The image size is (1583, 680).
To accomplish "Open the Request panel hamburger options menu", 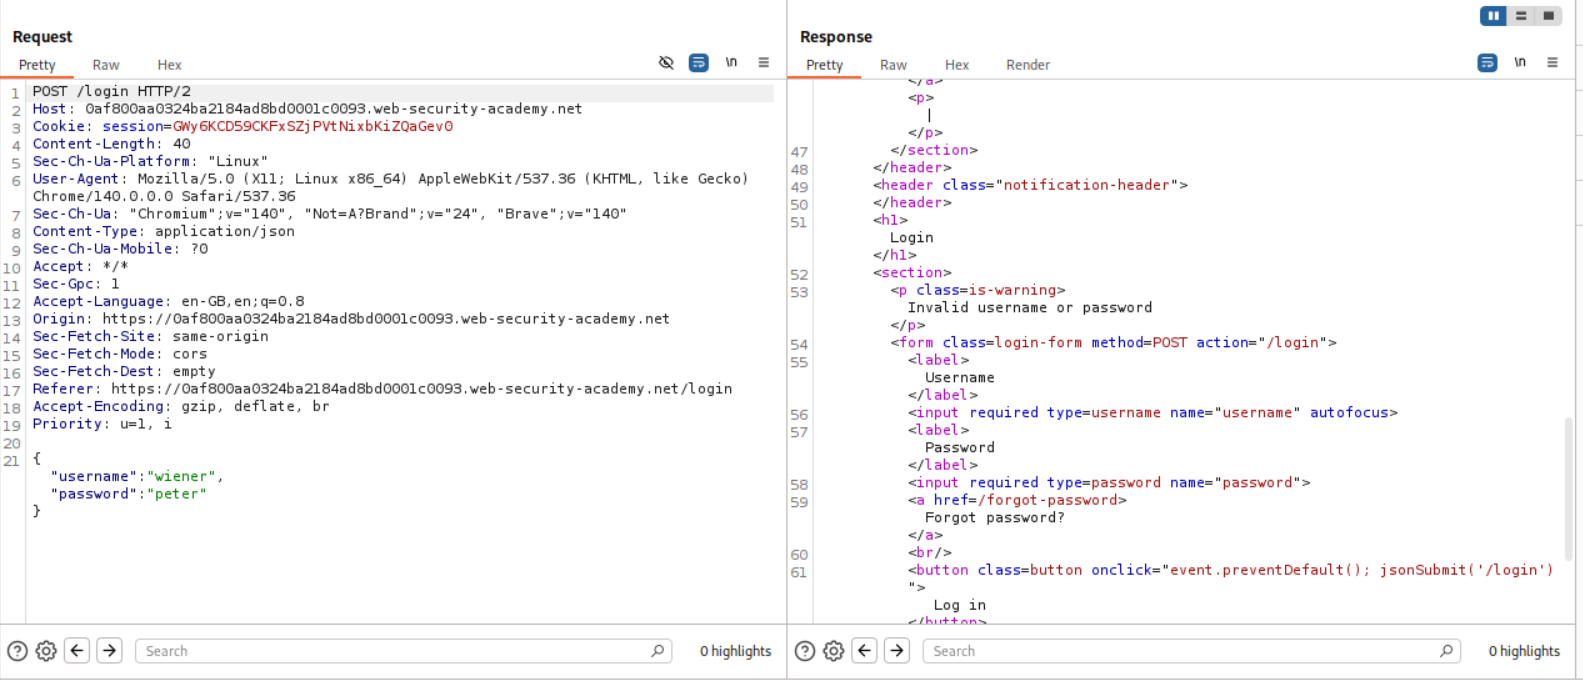I will click(763, 63).
